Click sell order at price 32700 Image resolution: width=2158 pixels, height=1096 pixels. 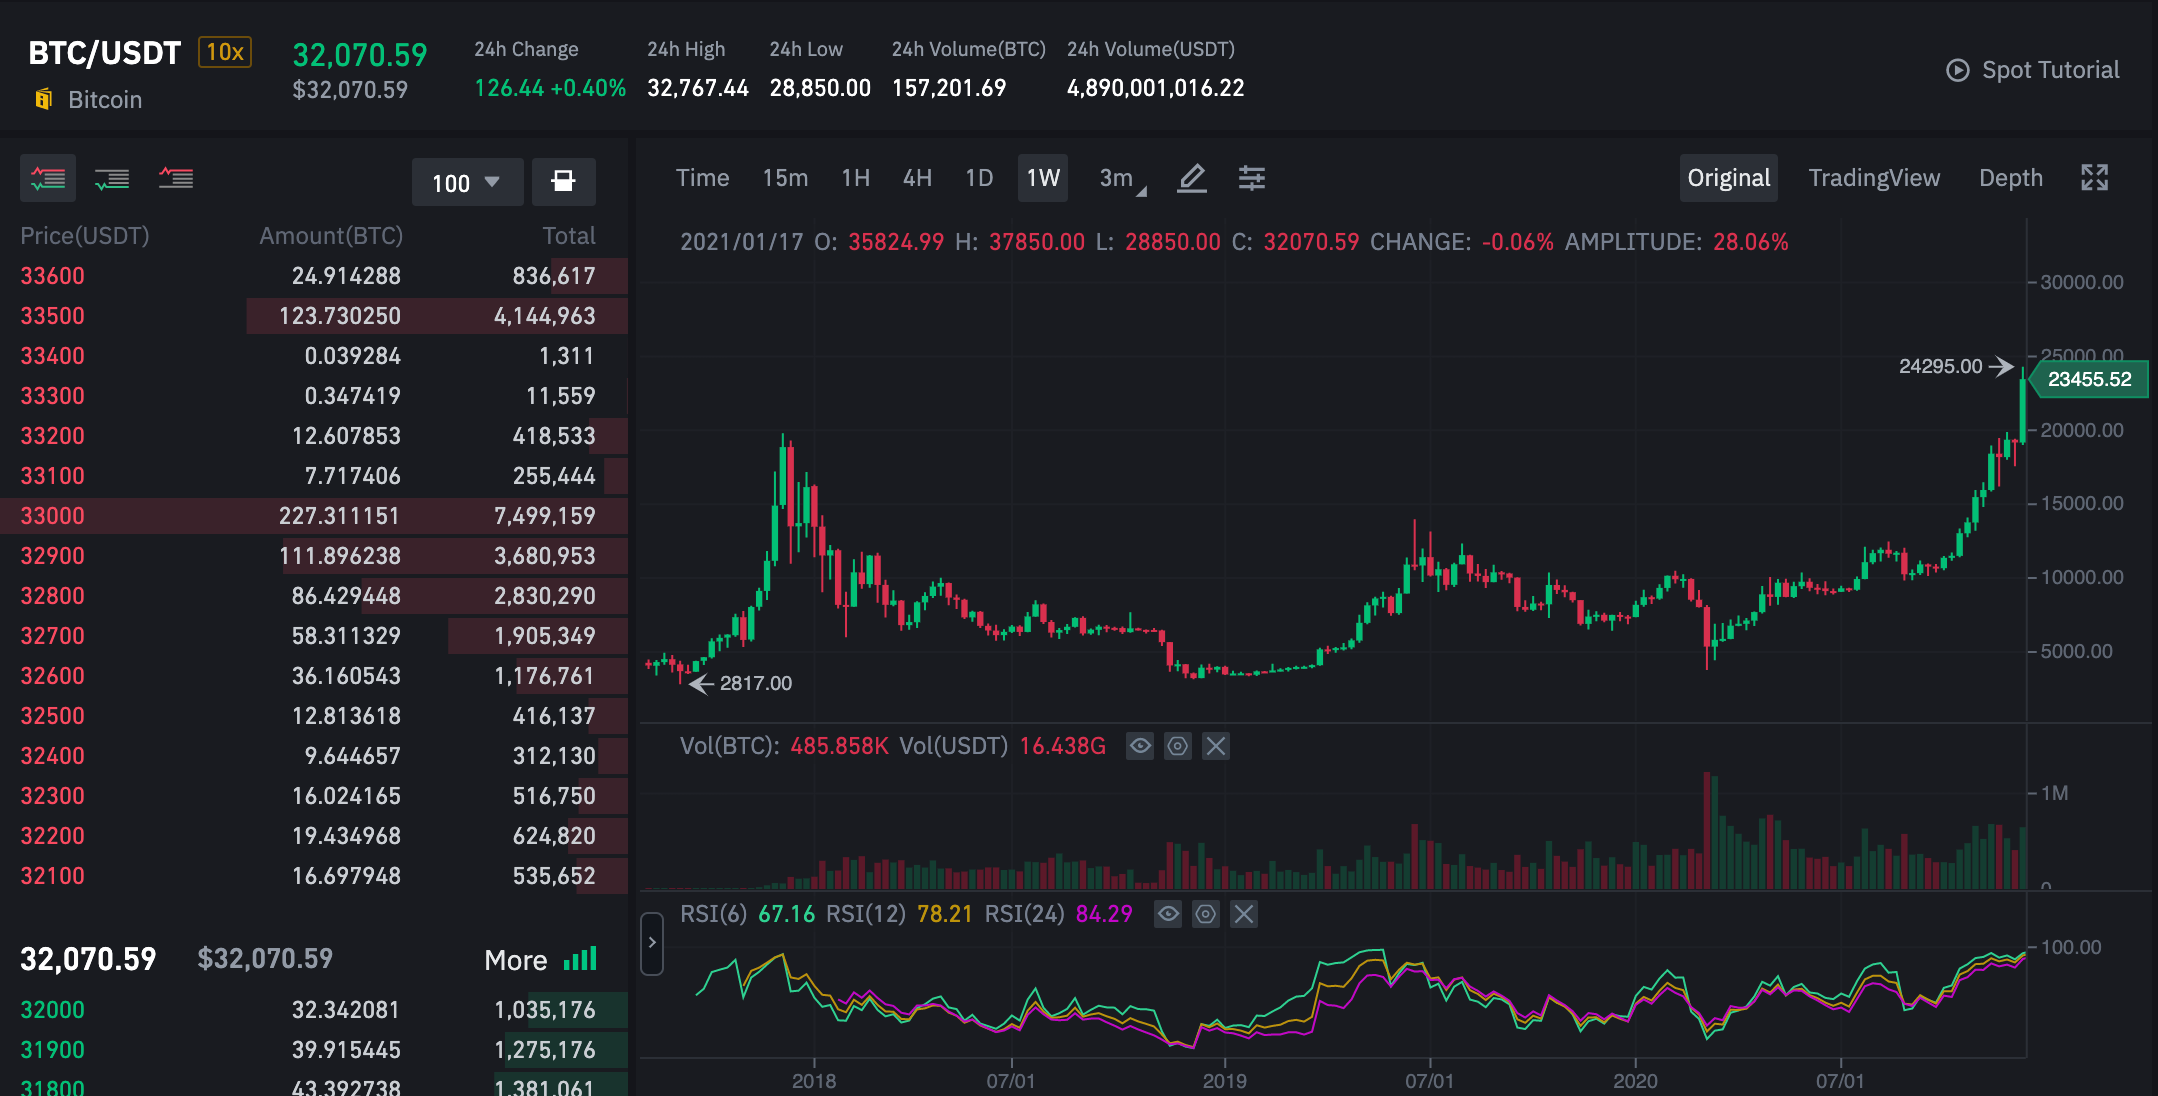(x=314, y=636)
